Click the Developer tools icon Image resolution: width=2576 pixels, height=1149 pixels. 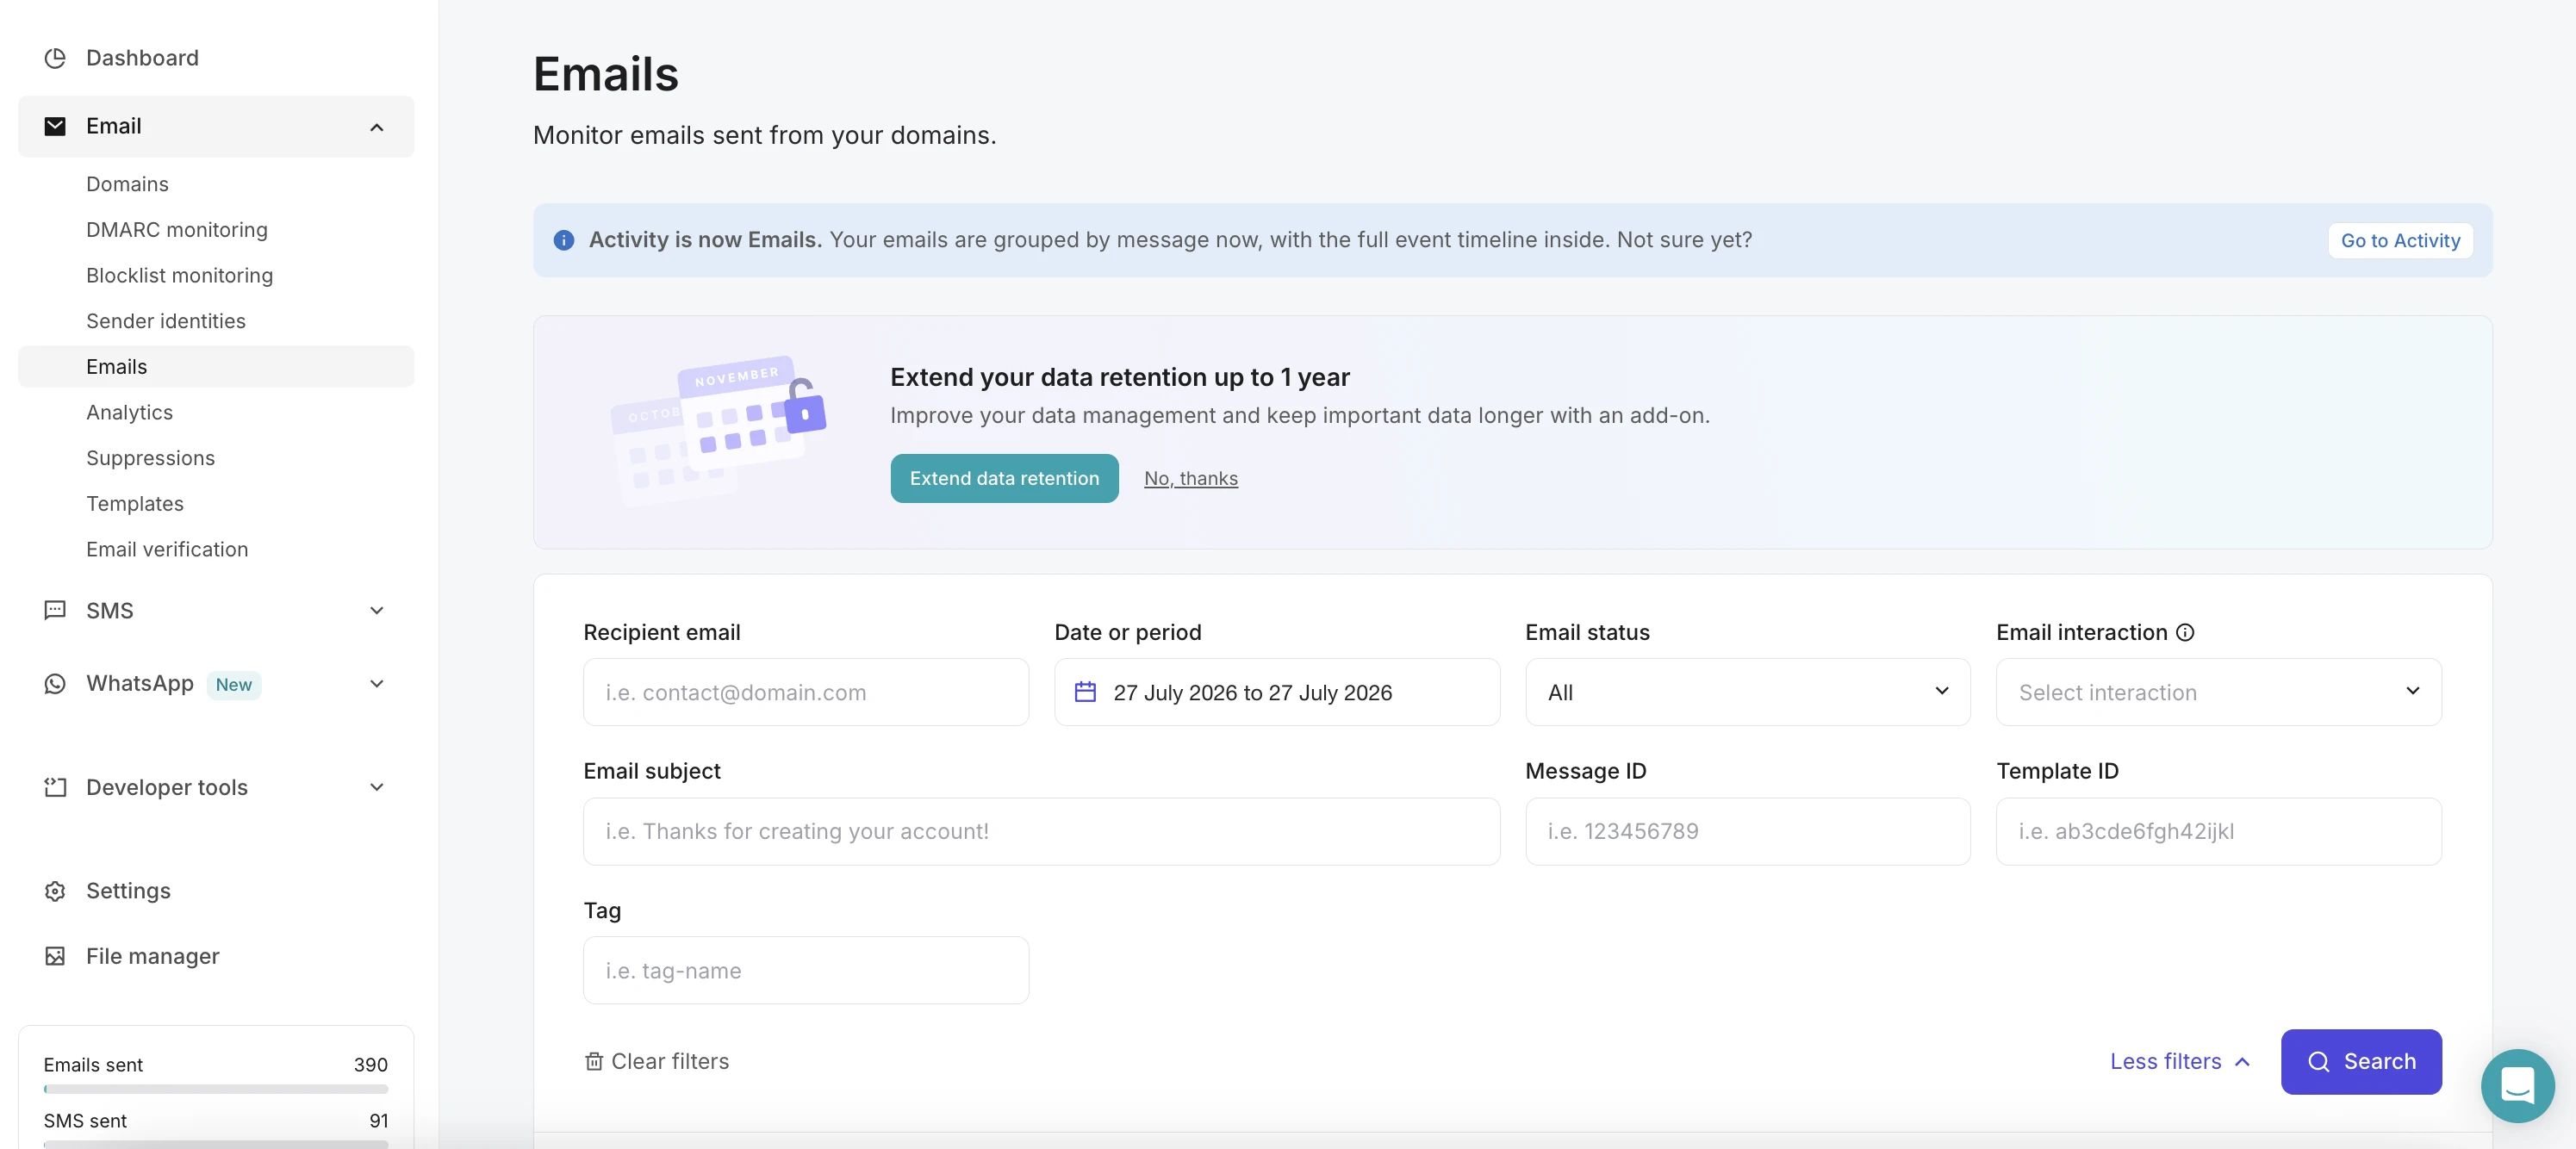pyautogui.click(x=55, y=787)
